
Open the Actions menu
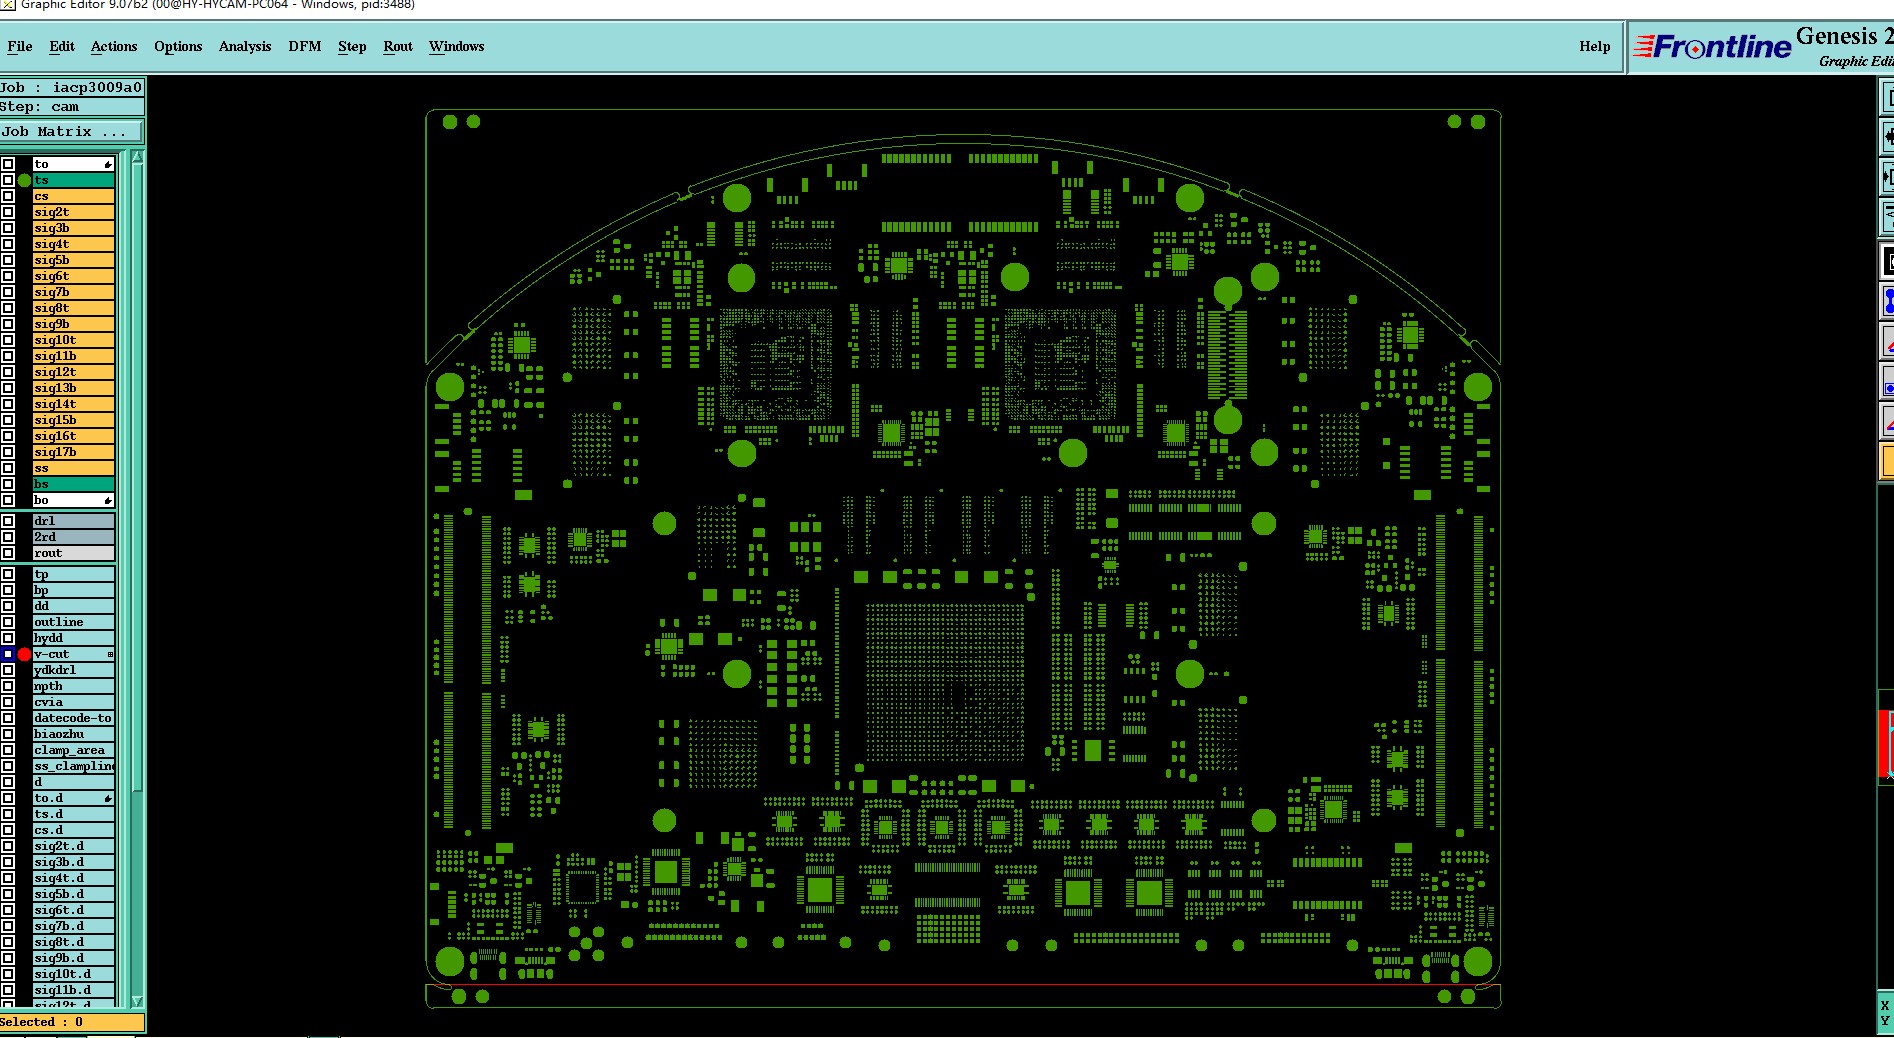(114, 46)
